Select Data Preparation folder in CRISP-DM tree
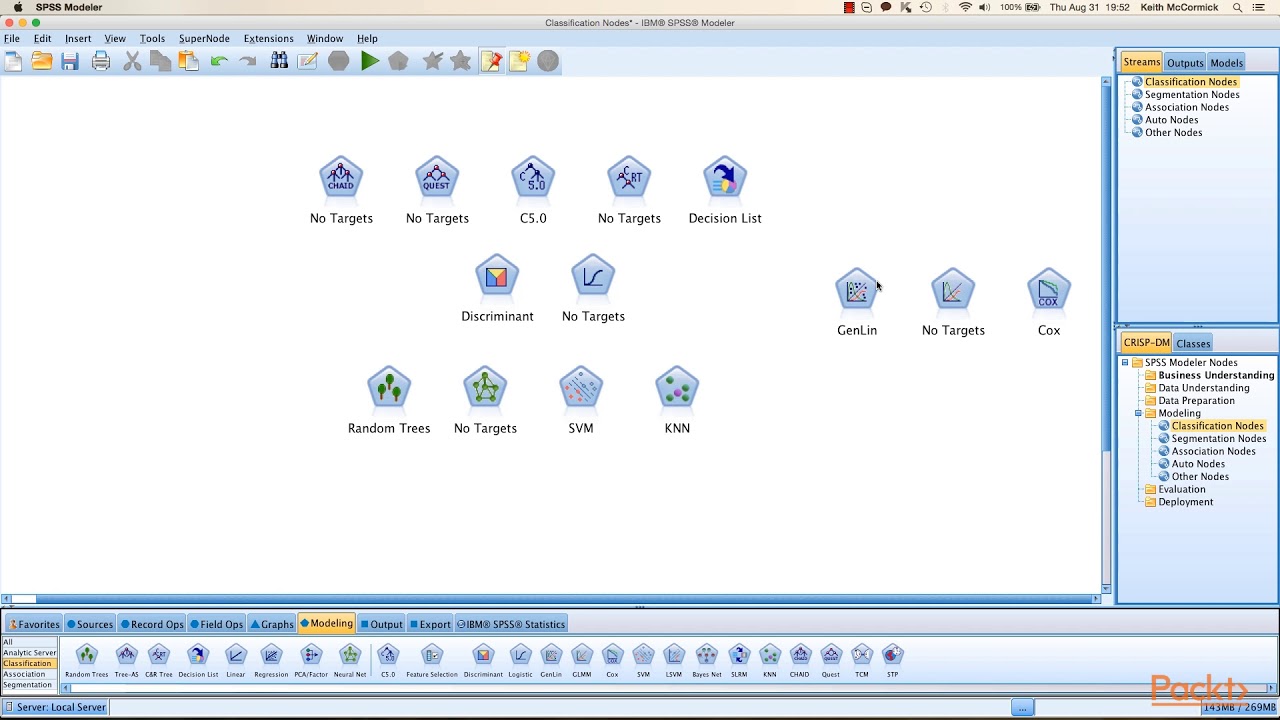 click(x=1196, y=401)
